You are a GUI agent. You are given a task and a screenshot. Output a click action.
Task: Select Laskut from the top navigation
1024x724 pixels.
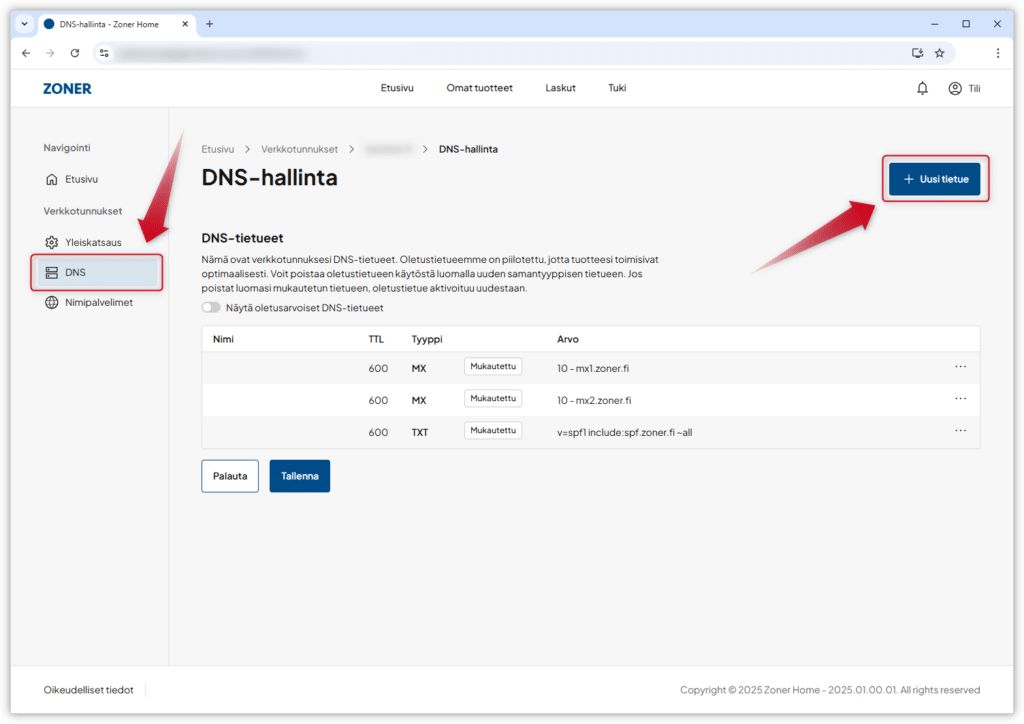560,88
